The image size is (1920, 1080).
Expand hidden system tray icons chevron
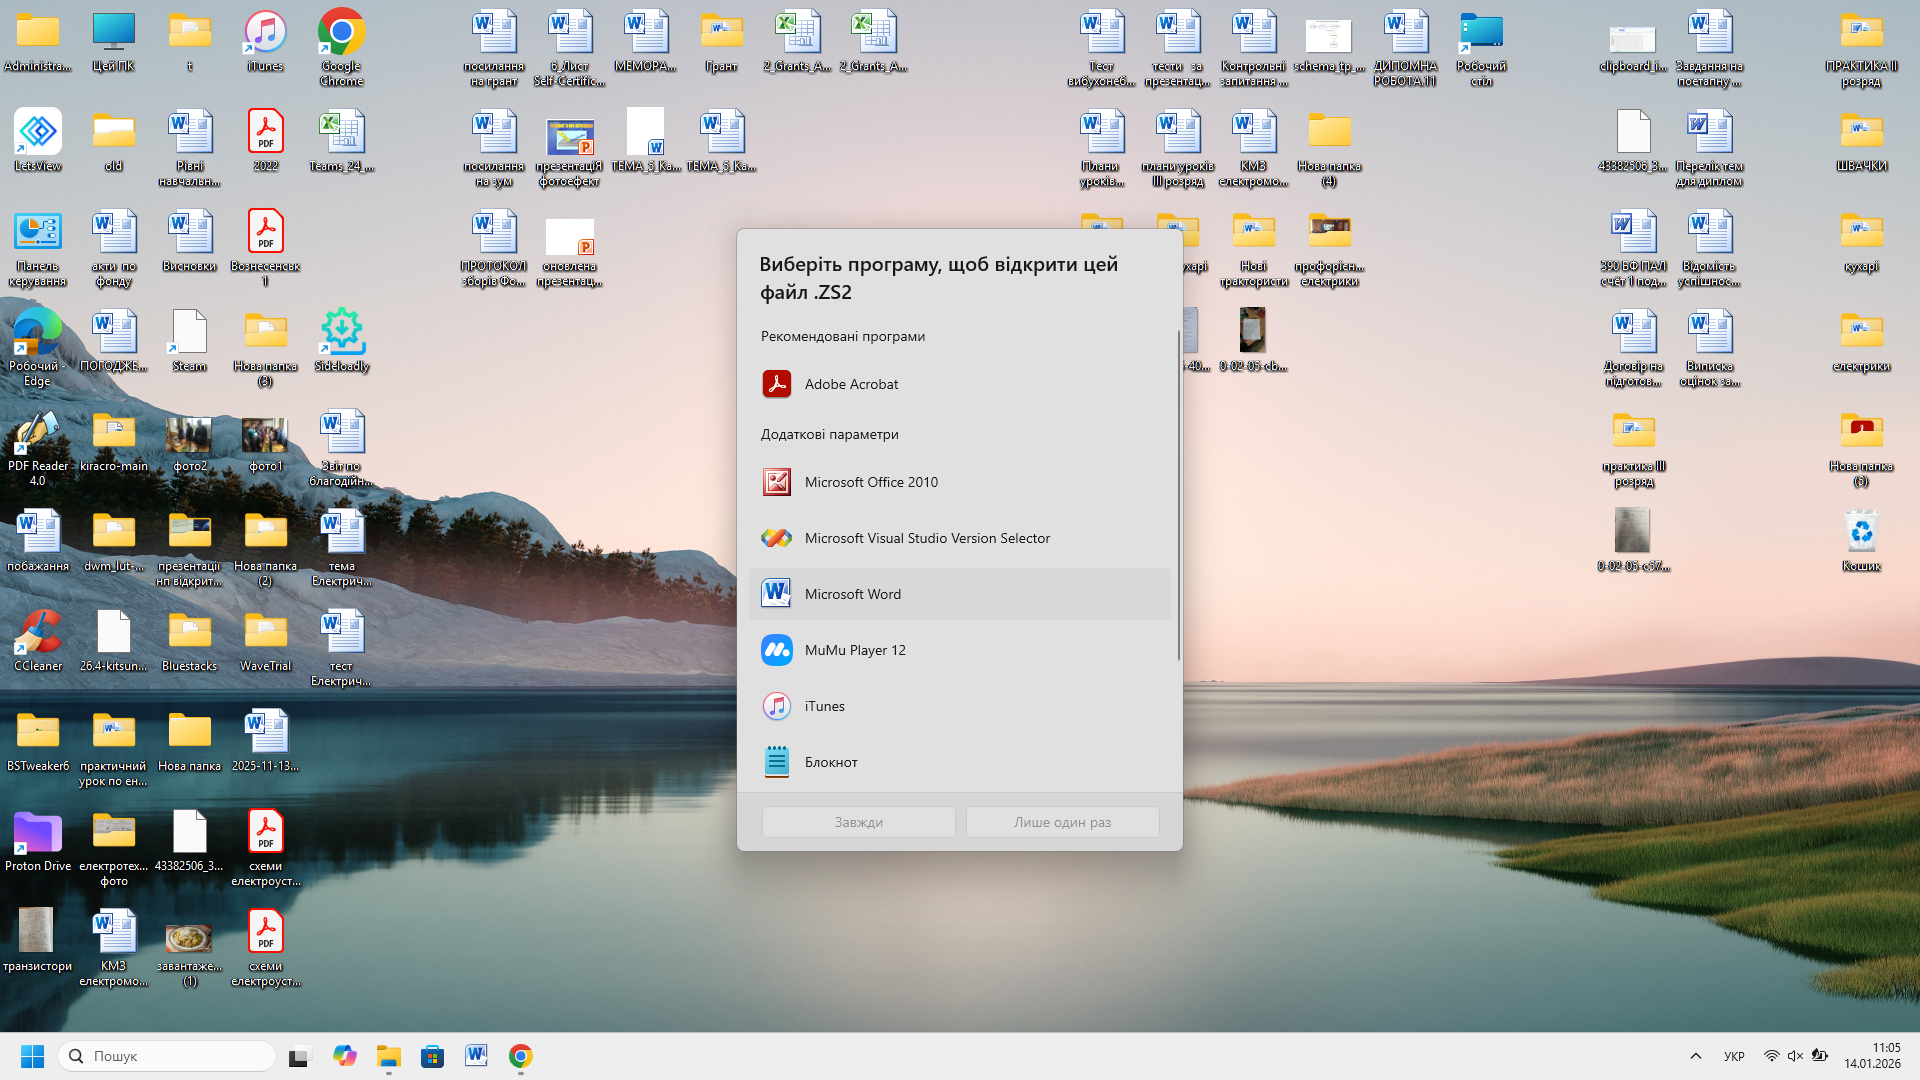1695,1056
